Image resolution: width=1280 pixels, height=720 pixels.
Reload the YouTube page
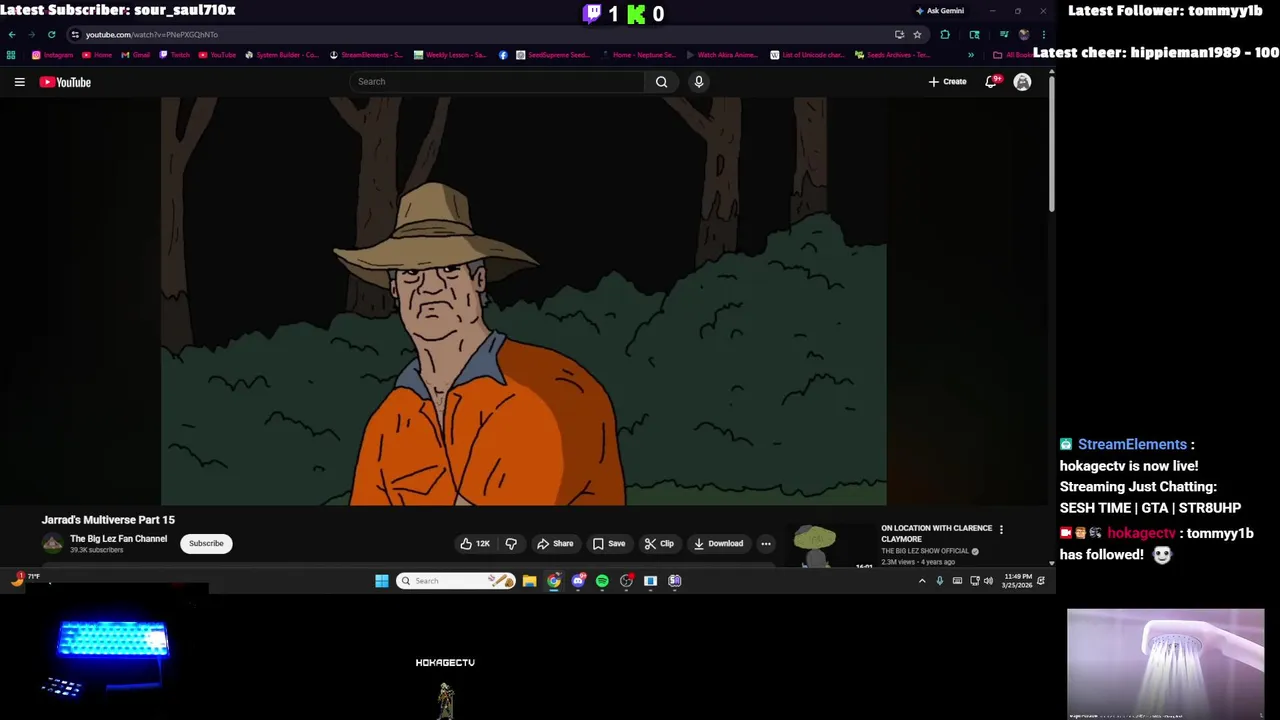pyautogui.click(x=52, y=34)
